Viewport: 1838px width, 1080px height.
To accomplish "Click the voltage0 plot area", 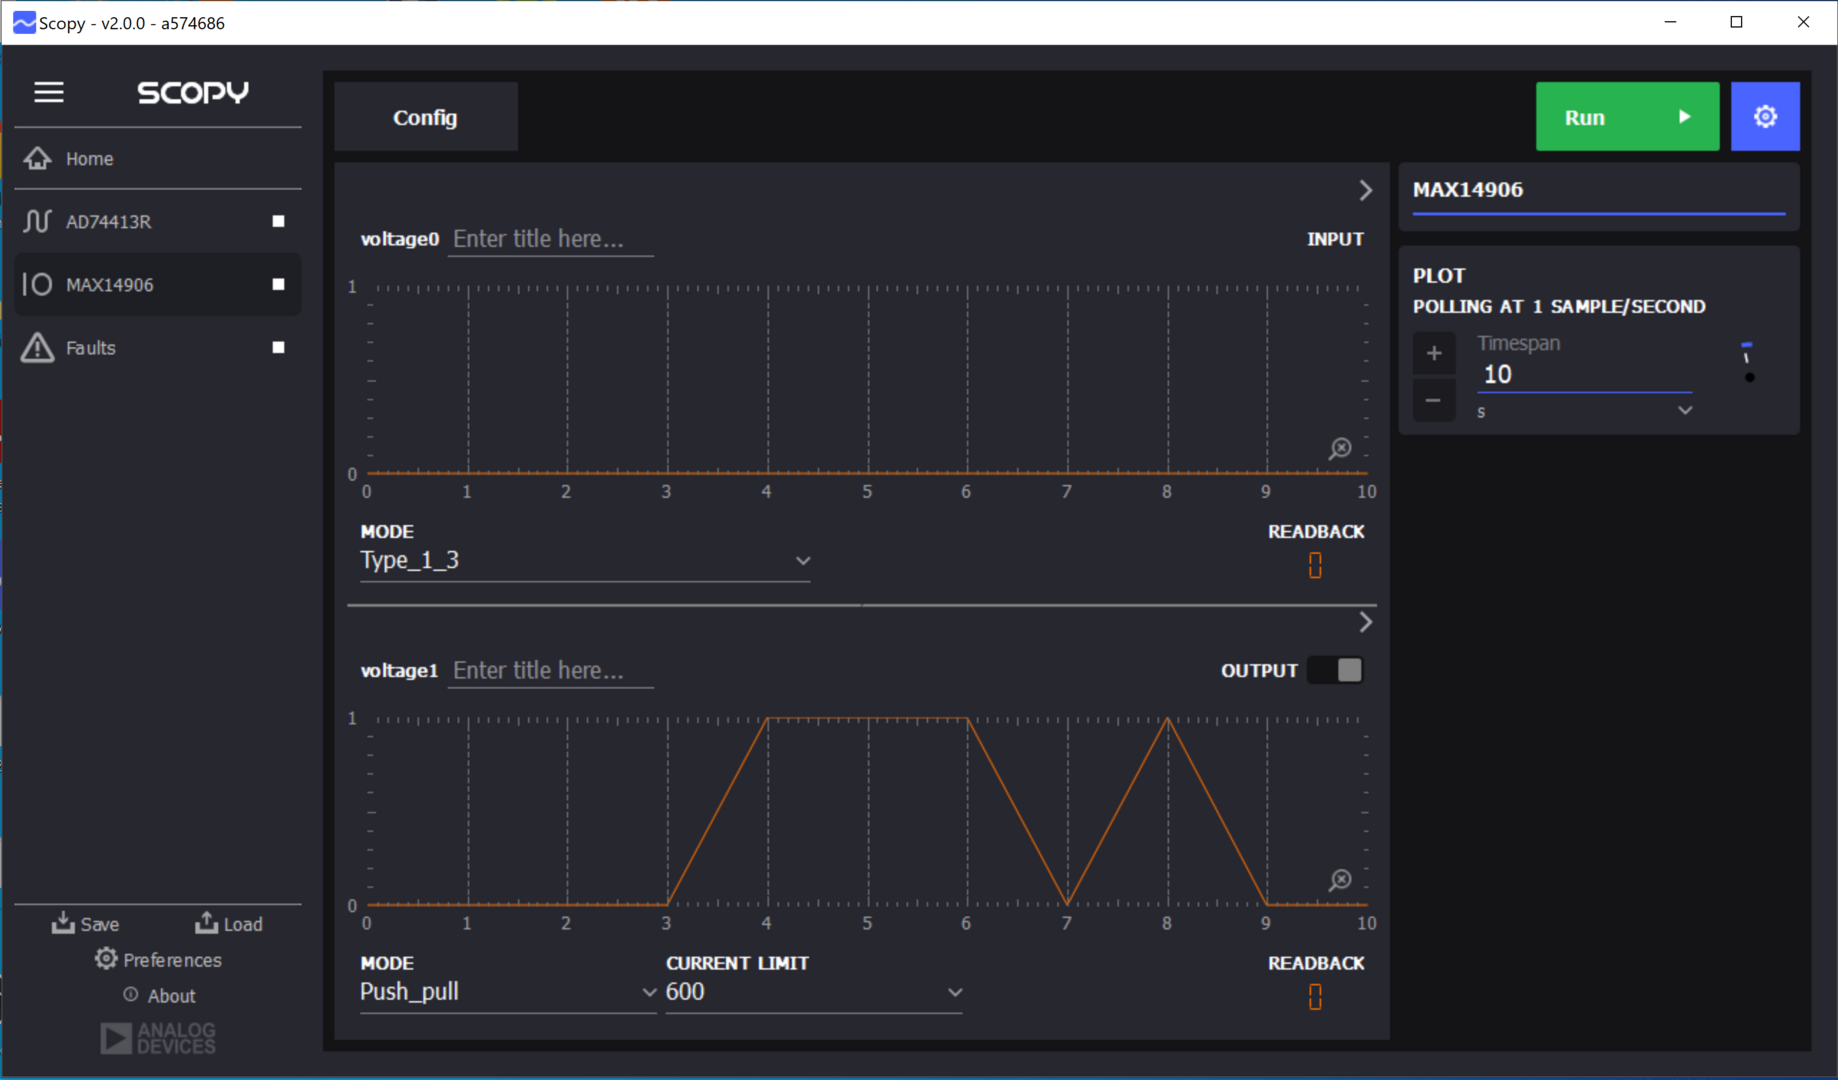I will [x=866, y=380].
